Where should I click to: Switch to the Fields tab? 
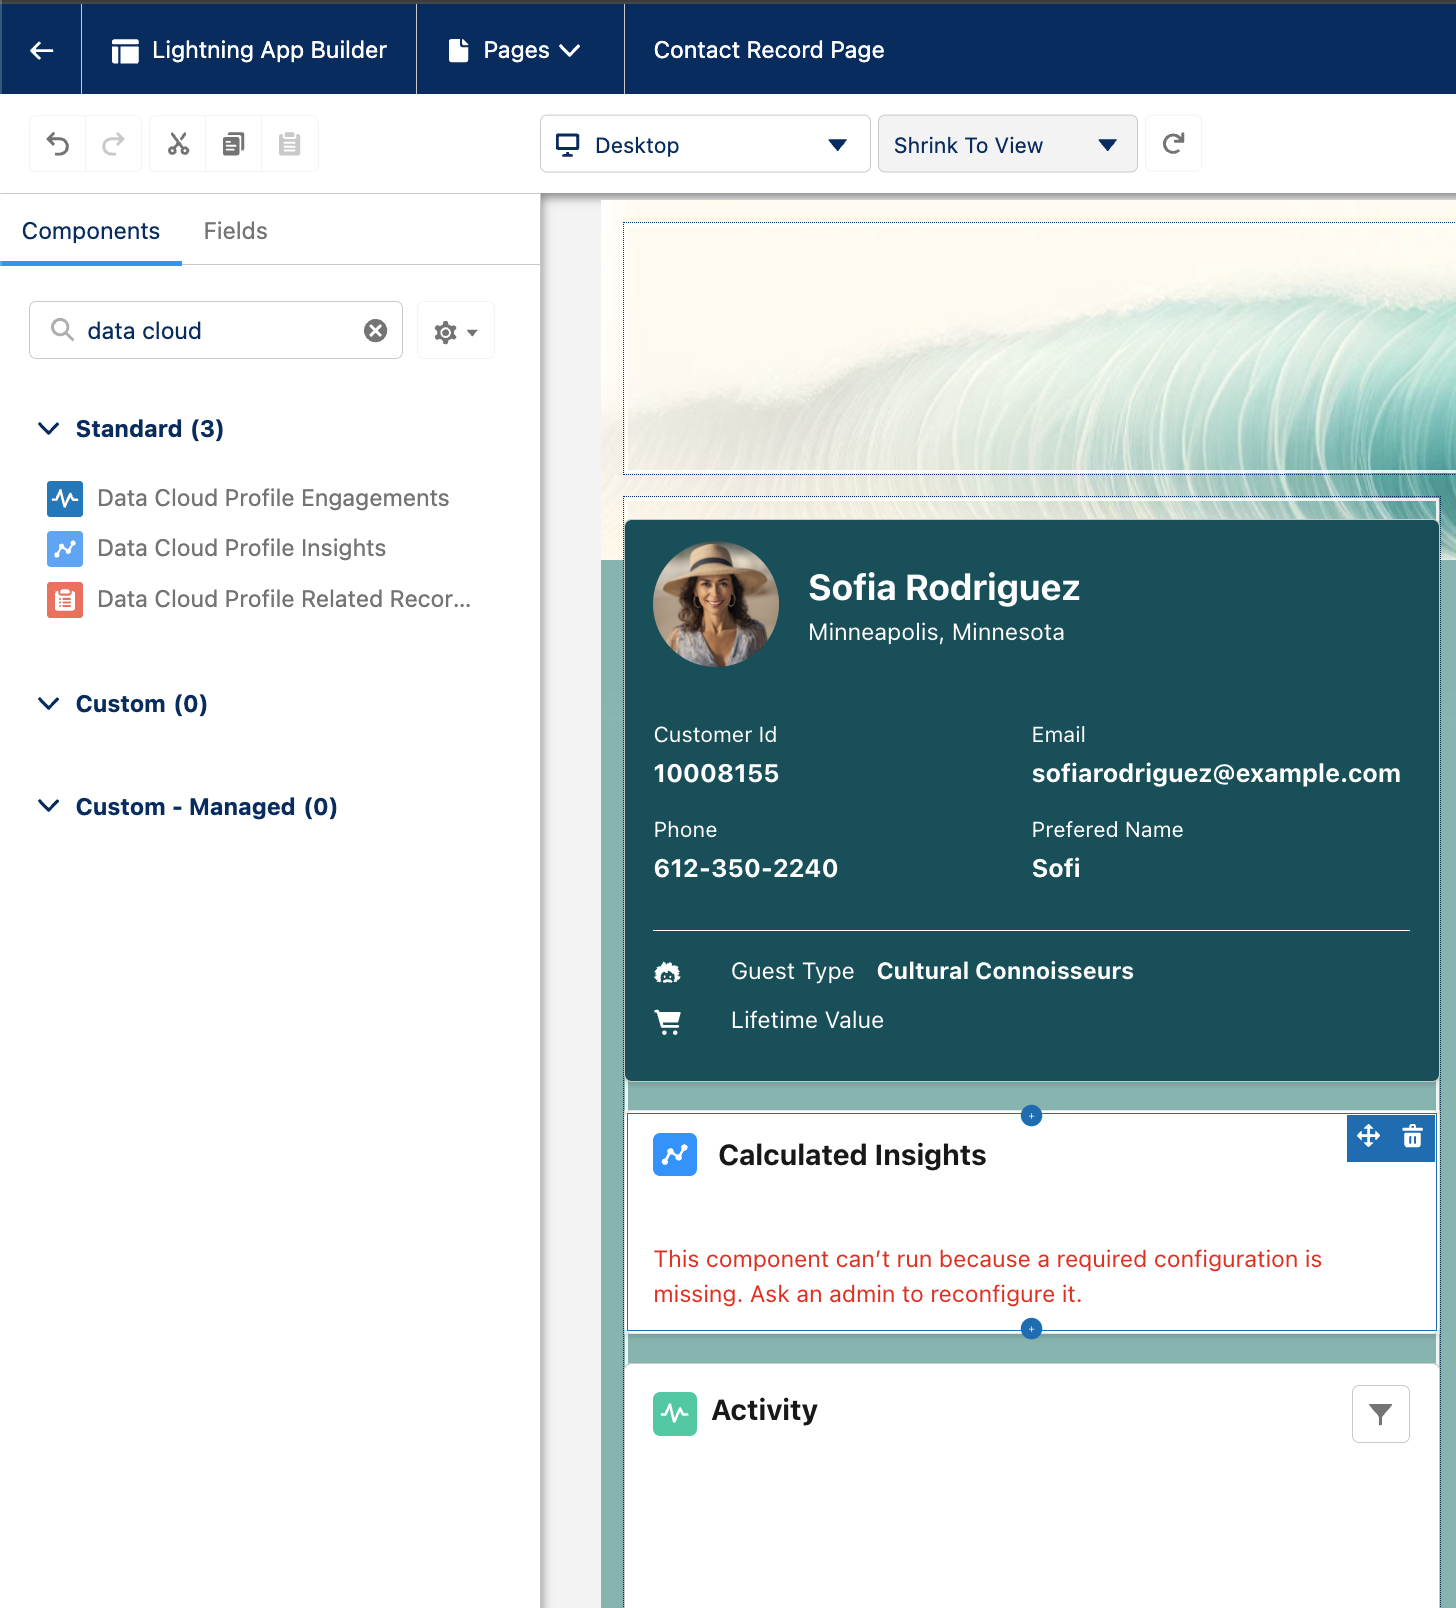pos(235,231)
